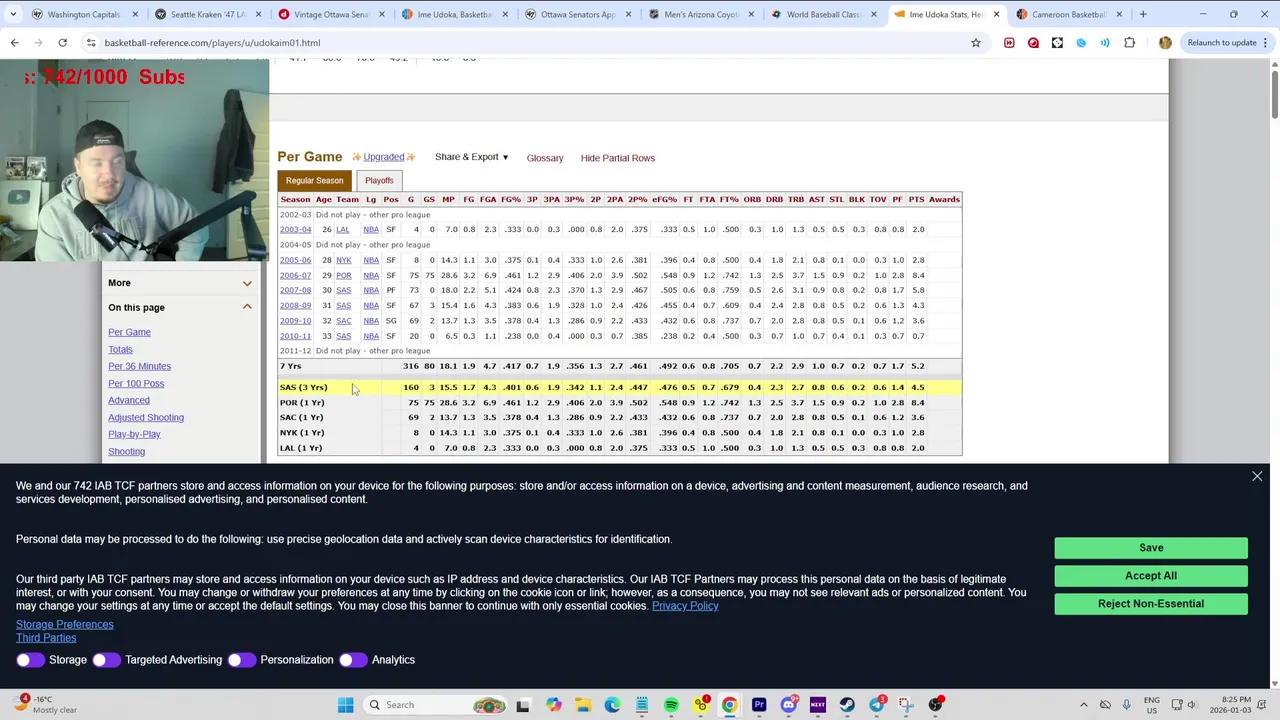Image resolution: width=1280 pixels, height=720 pixels.
Task: Switch to the Regular Season tab
Action: click(x=314, y=181)
